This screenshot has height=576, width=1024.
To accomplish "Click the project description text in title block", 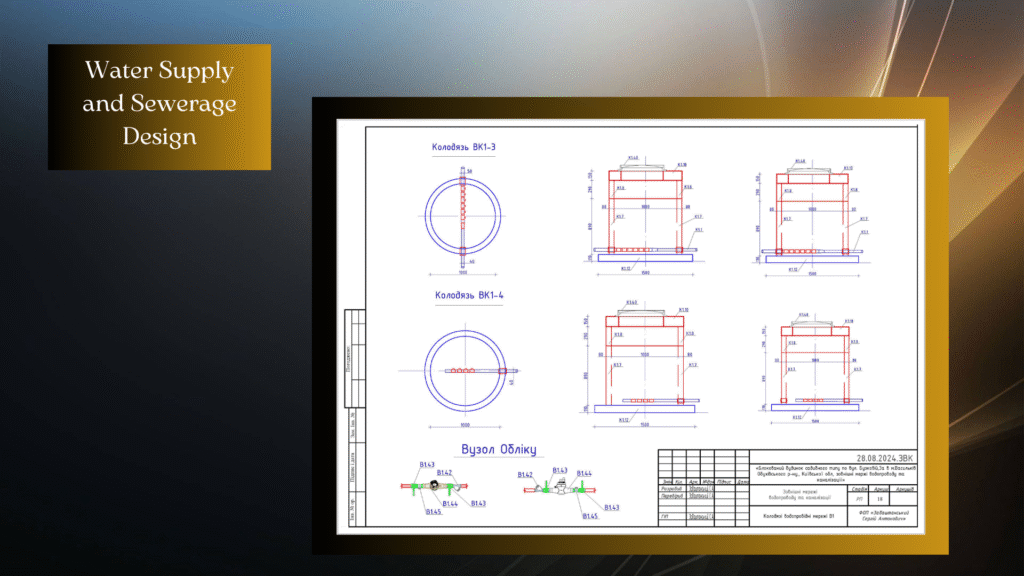I will (832, 473).
